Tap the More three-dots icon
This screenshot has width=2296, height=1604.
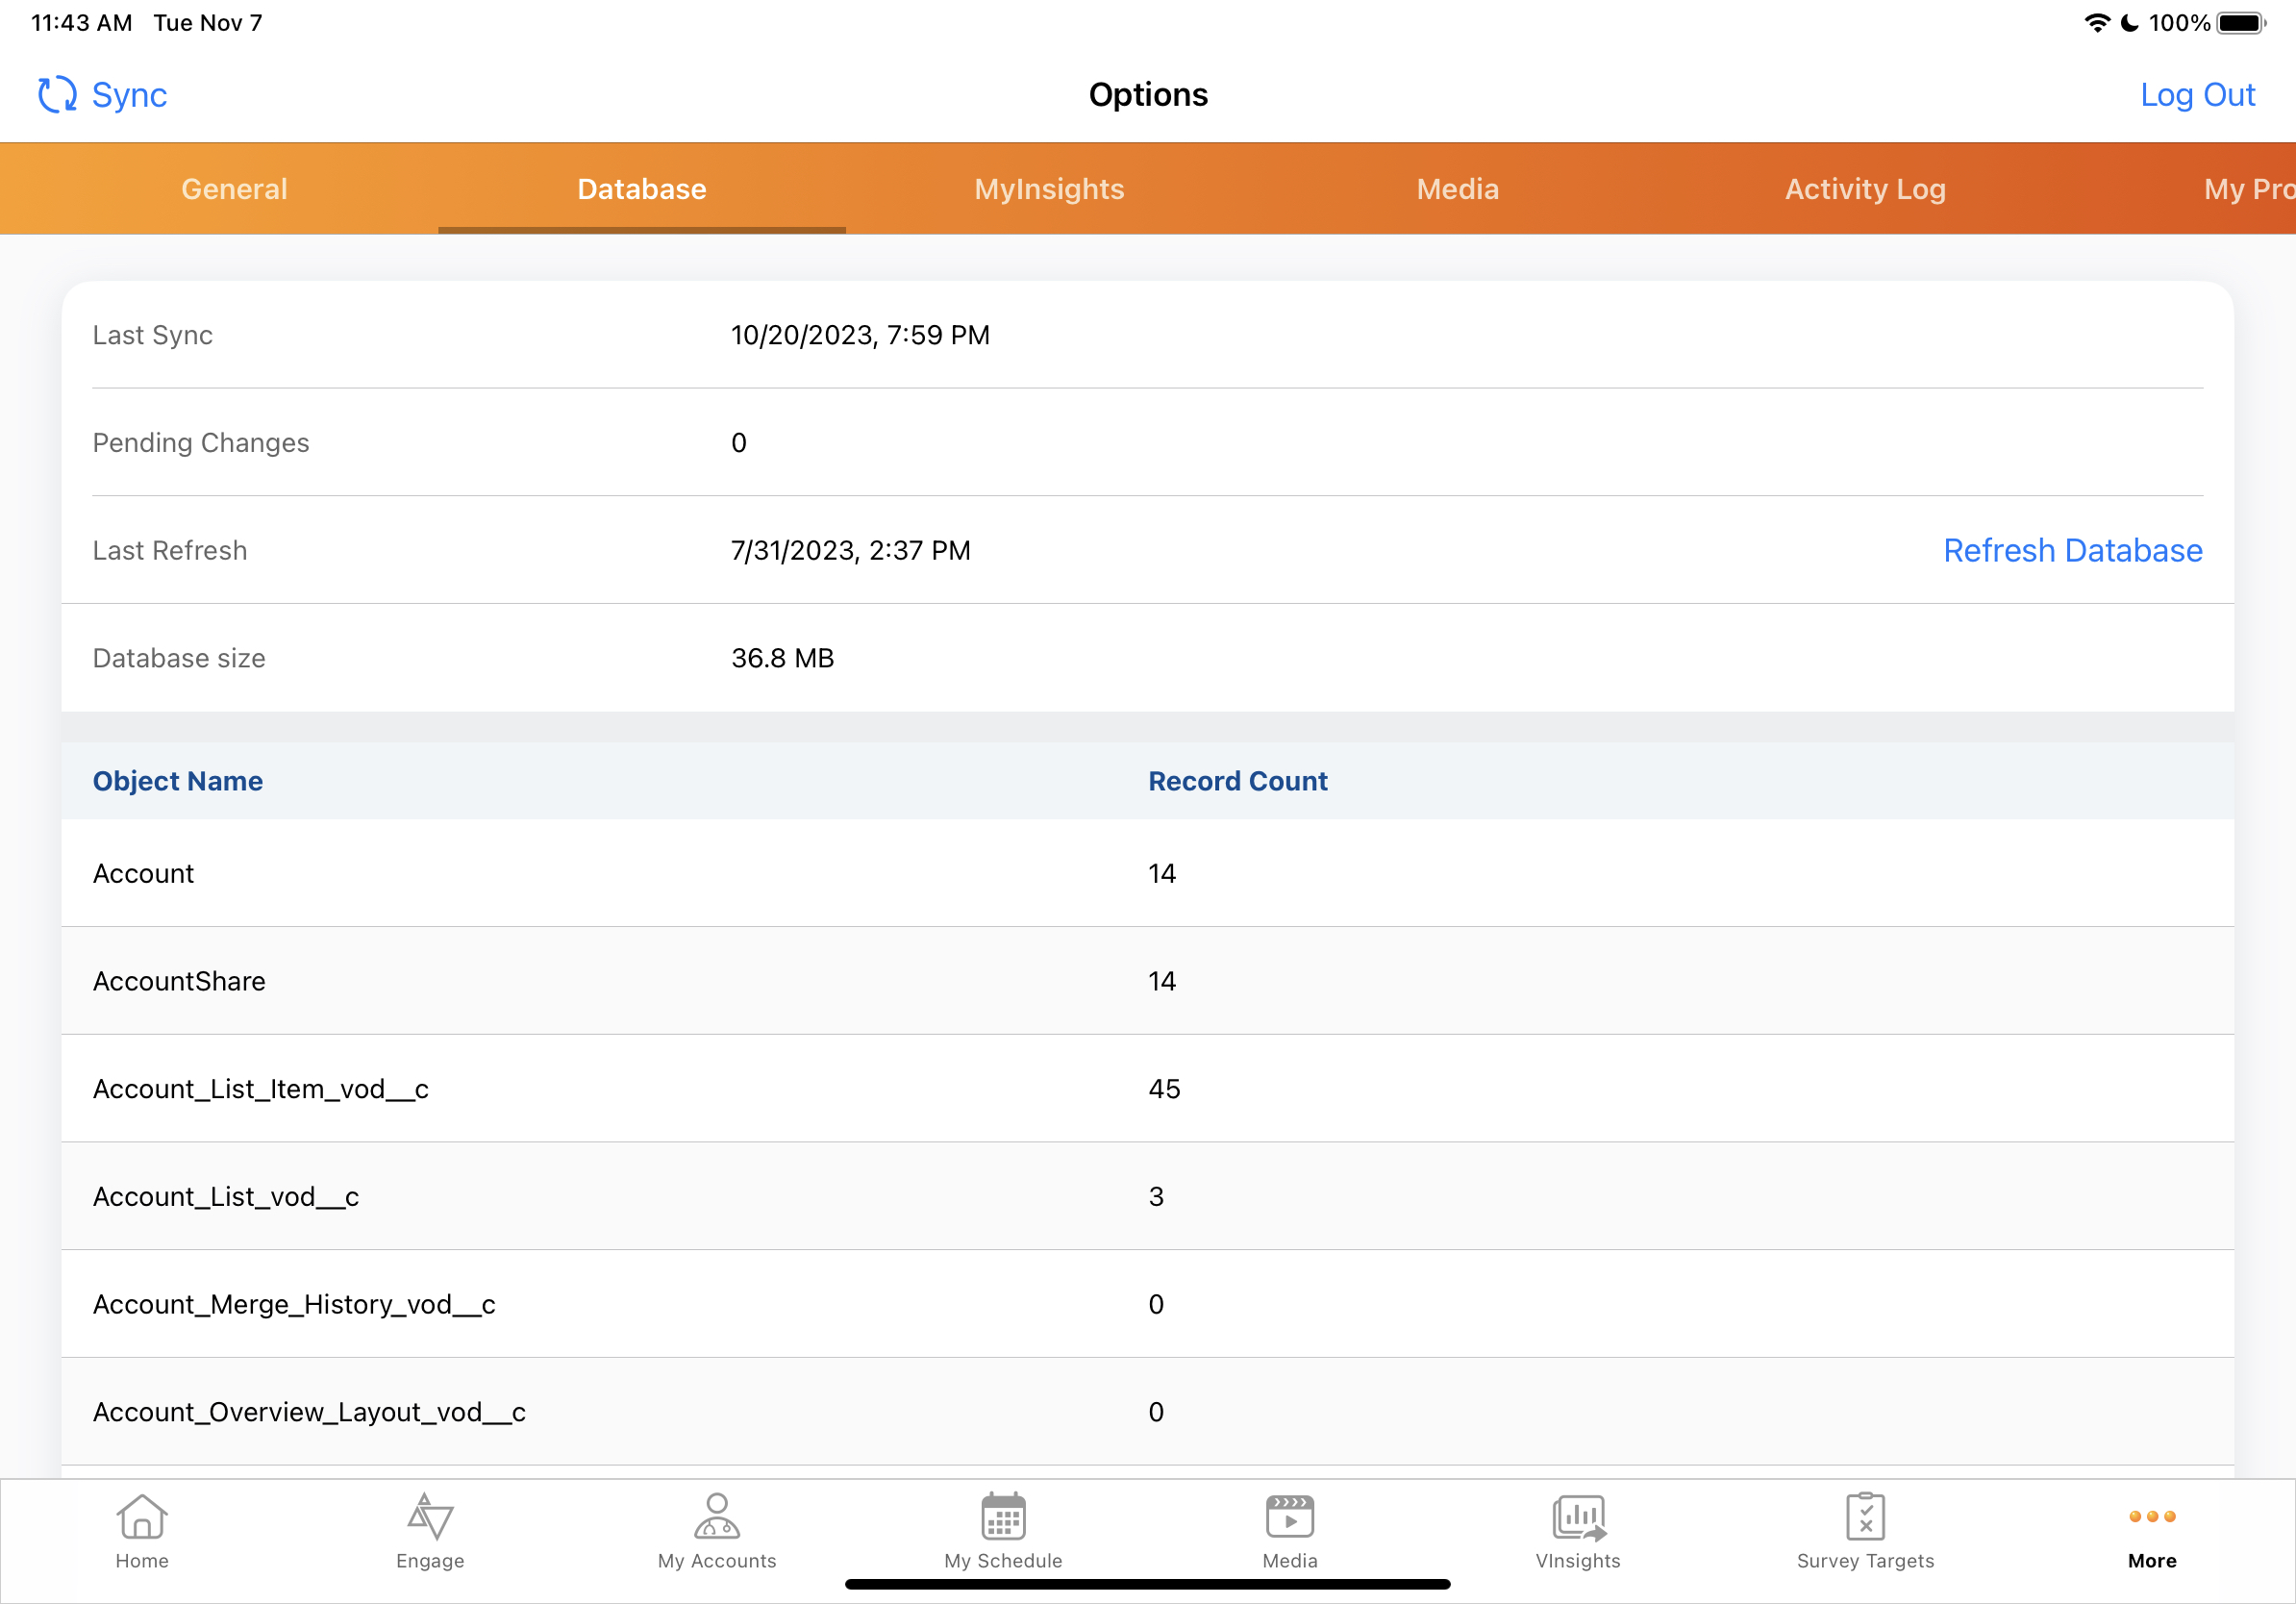[2152, 1517]
